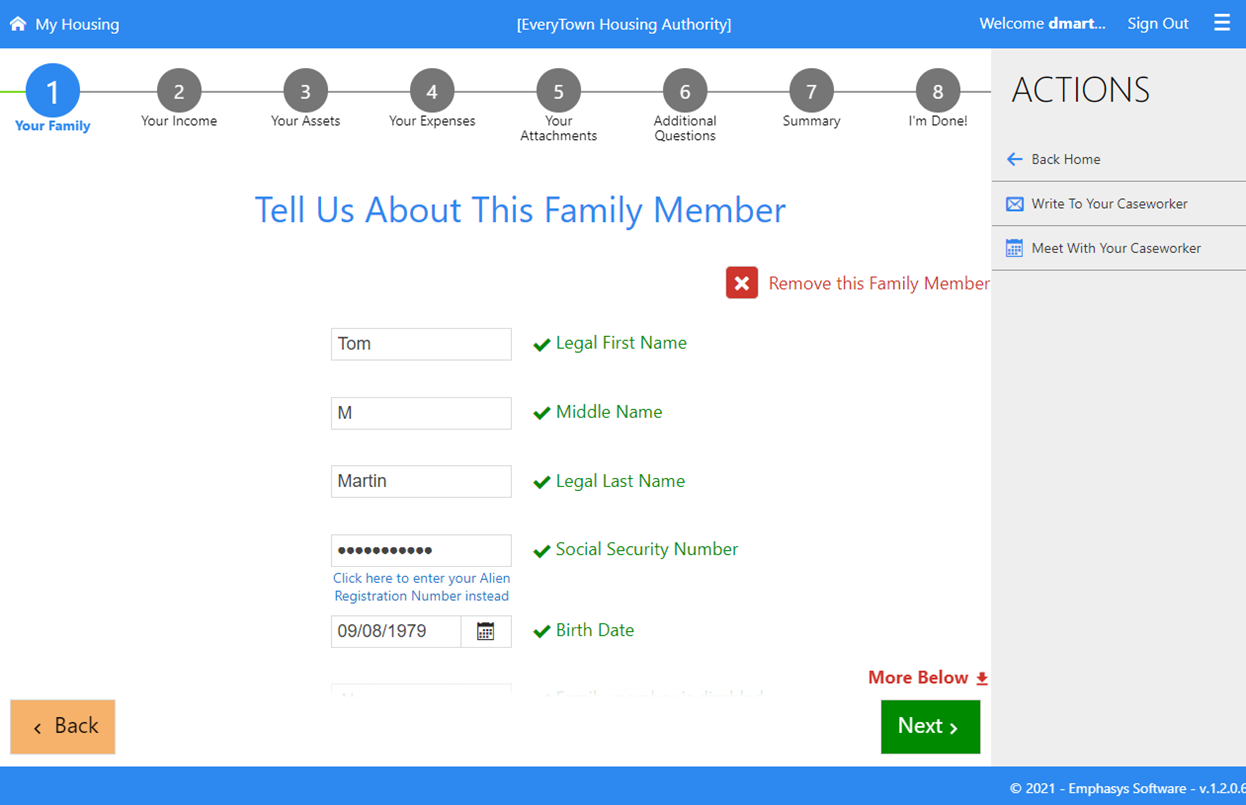Focus the Social Security Number field
The width and height of the screenshot is (1246, 805).
click(421, 550)
